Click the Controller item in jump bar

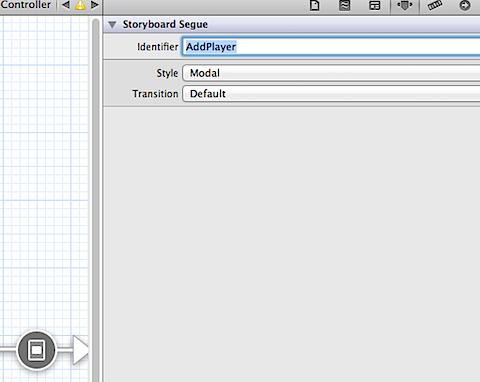point(25,5)
